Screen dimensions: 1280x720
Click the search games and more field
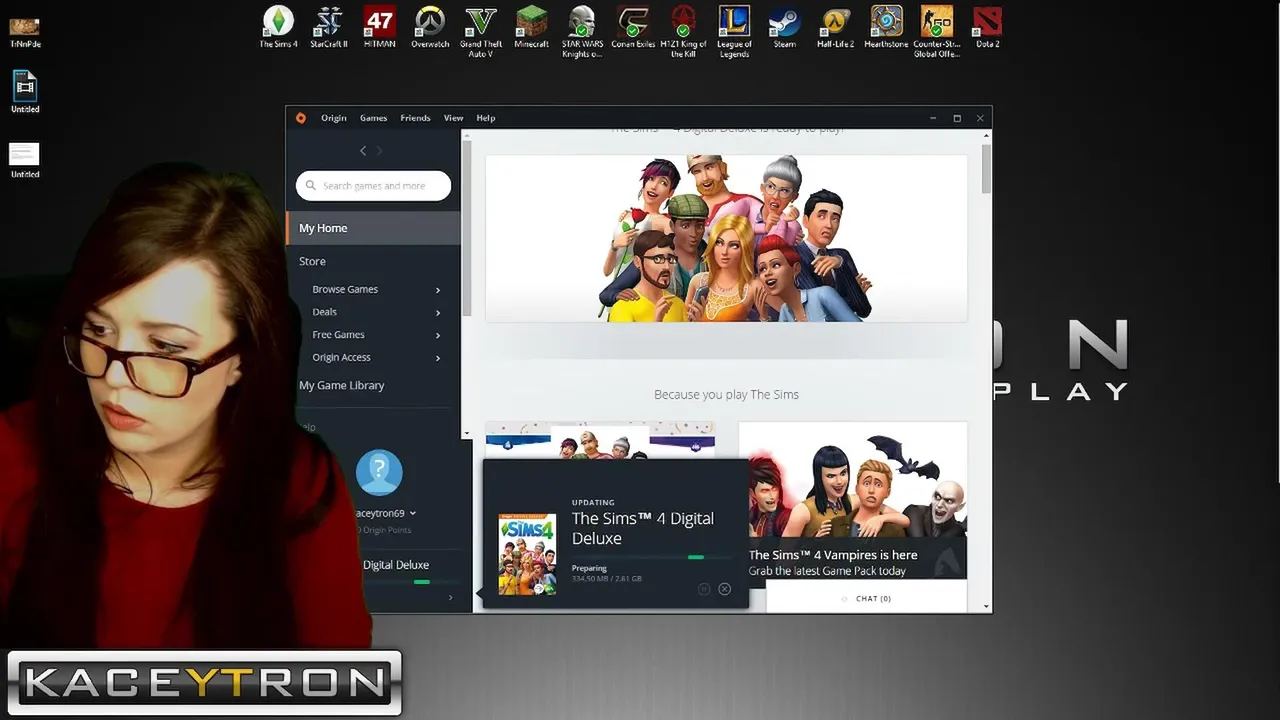coord(373,186)
